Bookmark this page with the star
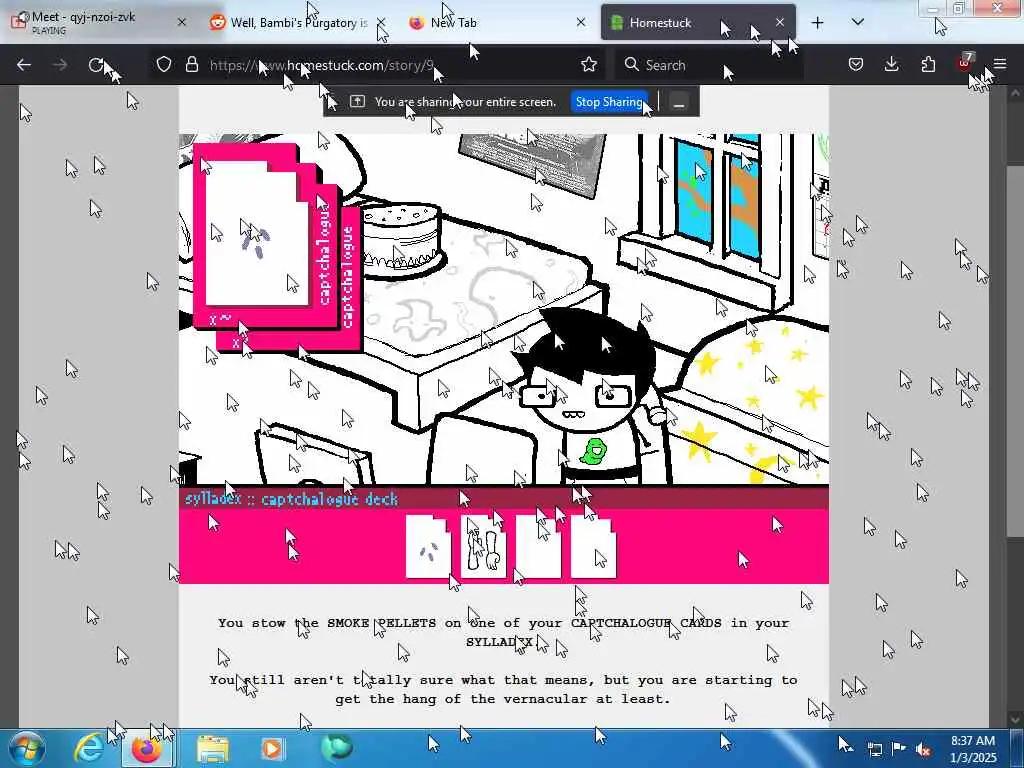Viewport: 1024px width, 768px height. (x=588, y=64)
